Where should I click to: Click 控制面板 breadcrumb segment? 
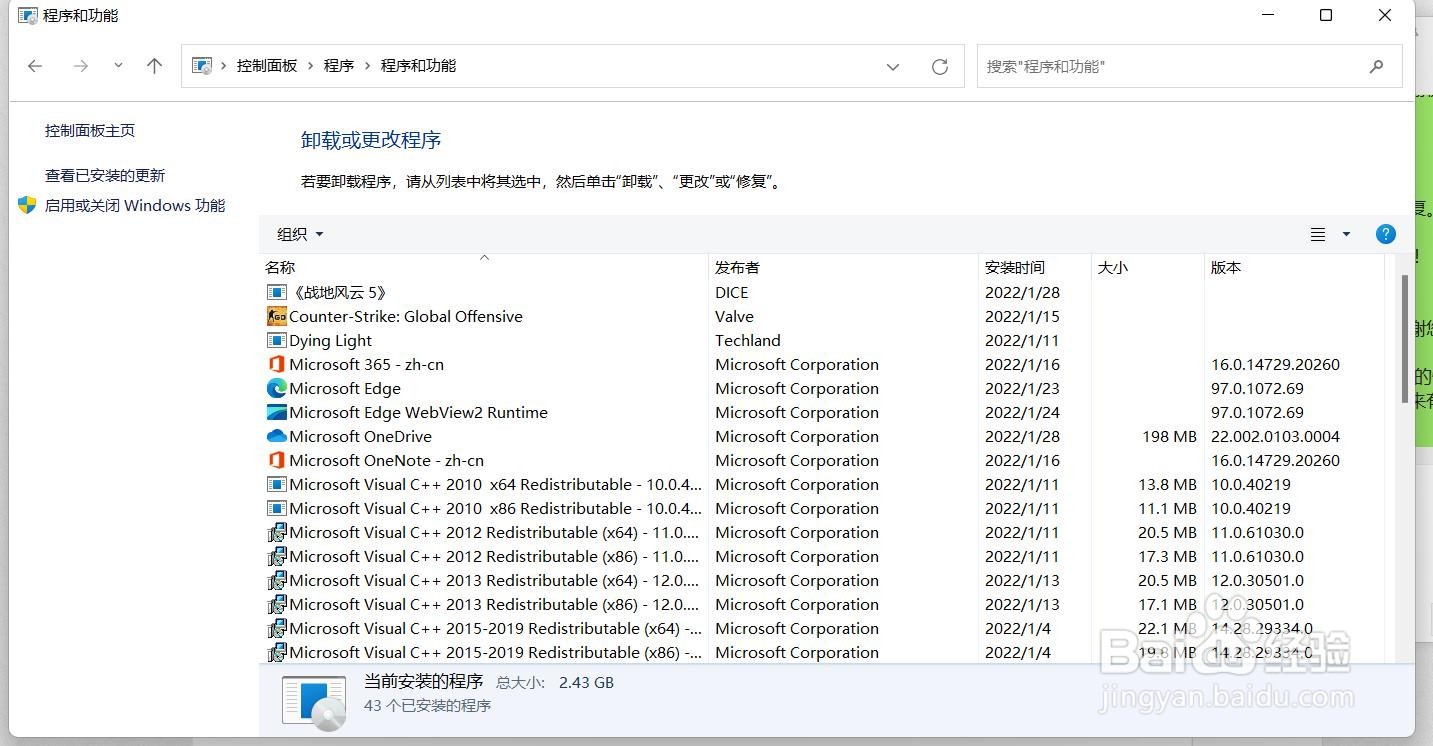[x=267, y=66]
